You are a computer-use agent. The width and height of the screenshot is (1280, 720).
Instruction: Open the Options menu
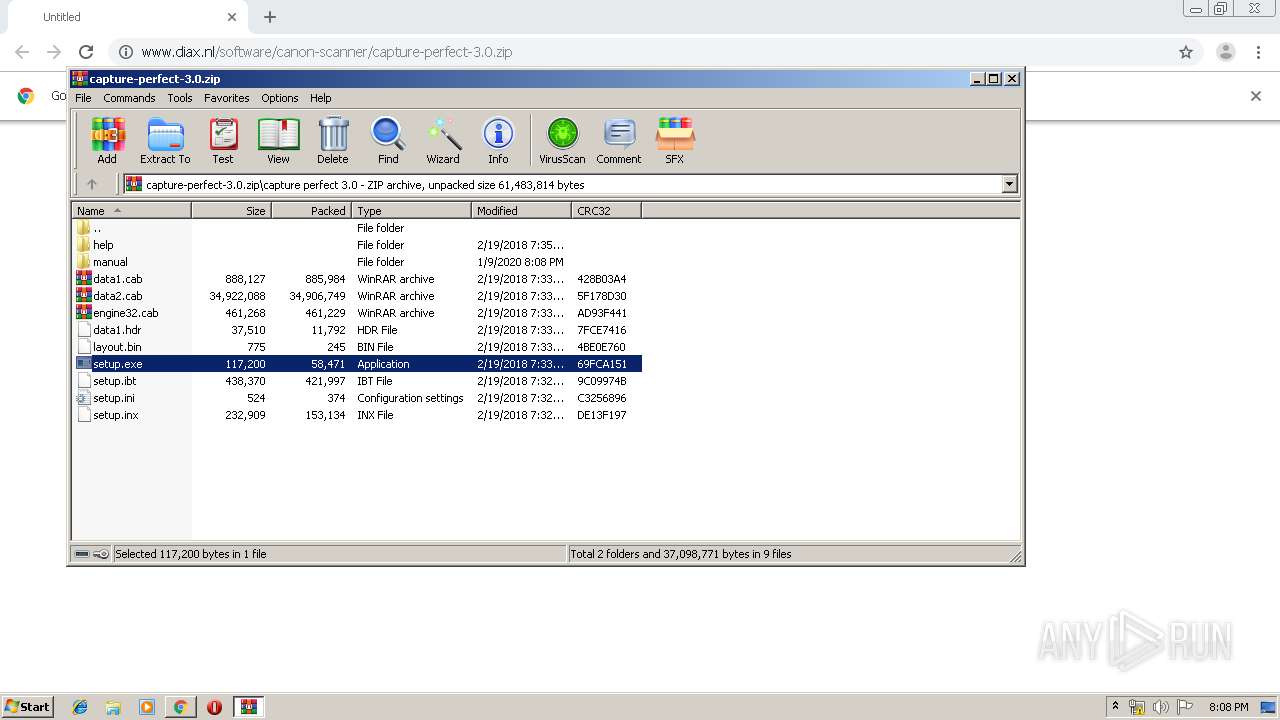(x=280, y=98)
